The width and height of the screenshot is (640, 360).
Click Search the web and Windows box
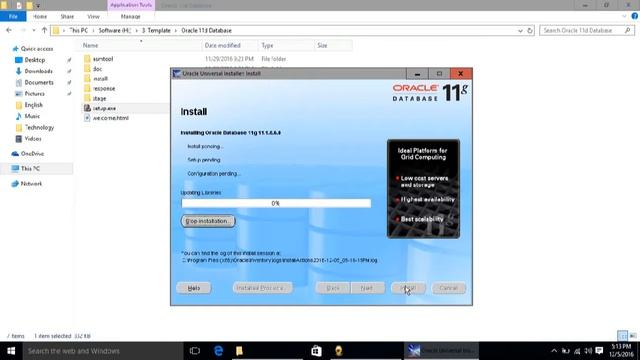(103, 351)
